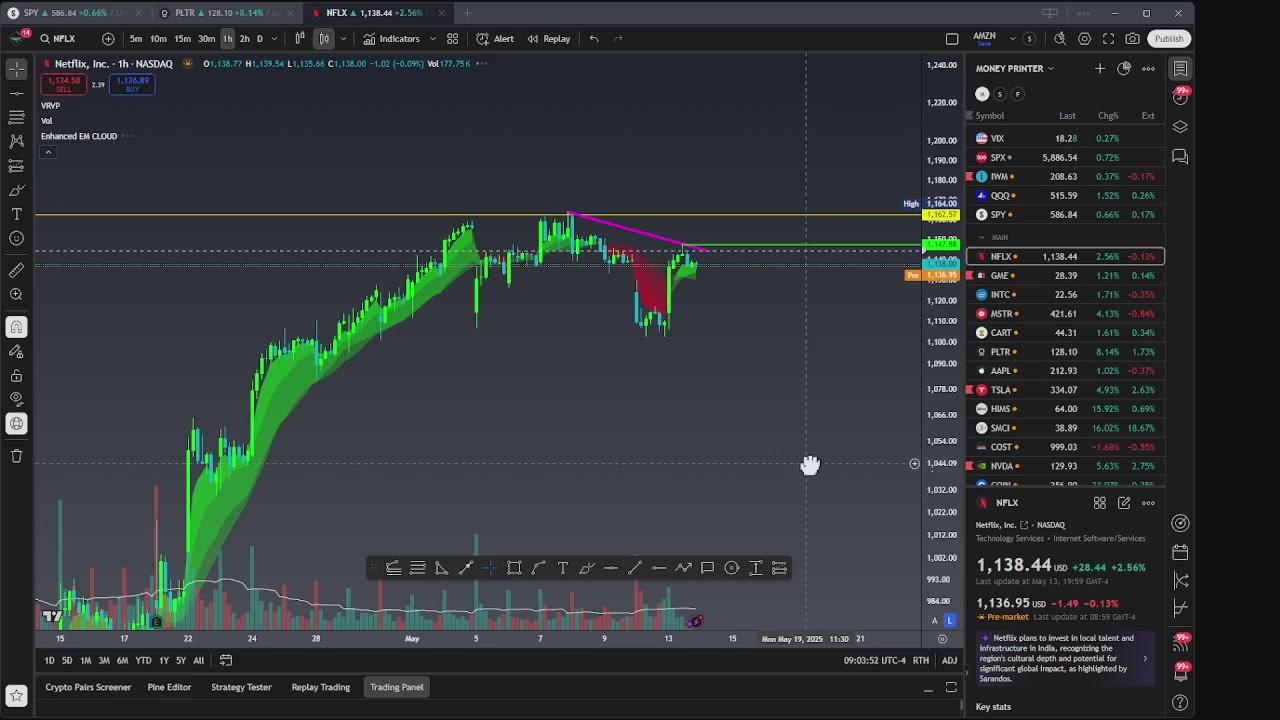The image size is (1280, 720).
Task: Enter fullscreen mode
Action: (1108, 38)
